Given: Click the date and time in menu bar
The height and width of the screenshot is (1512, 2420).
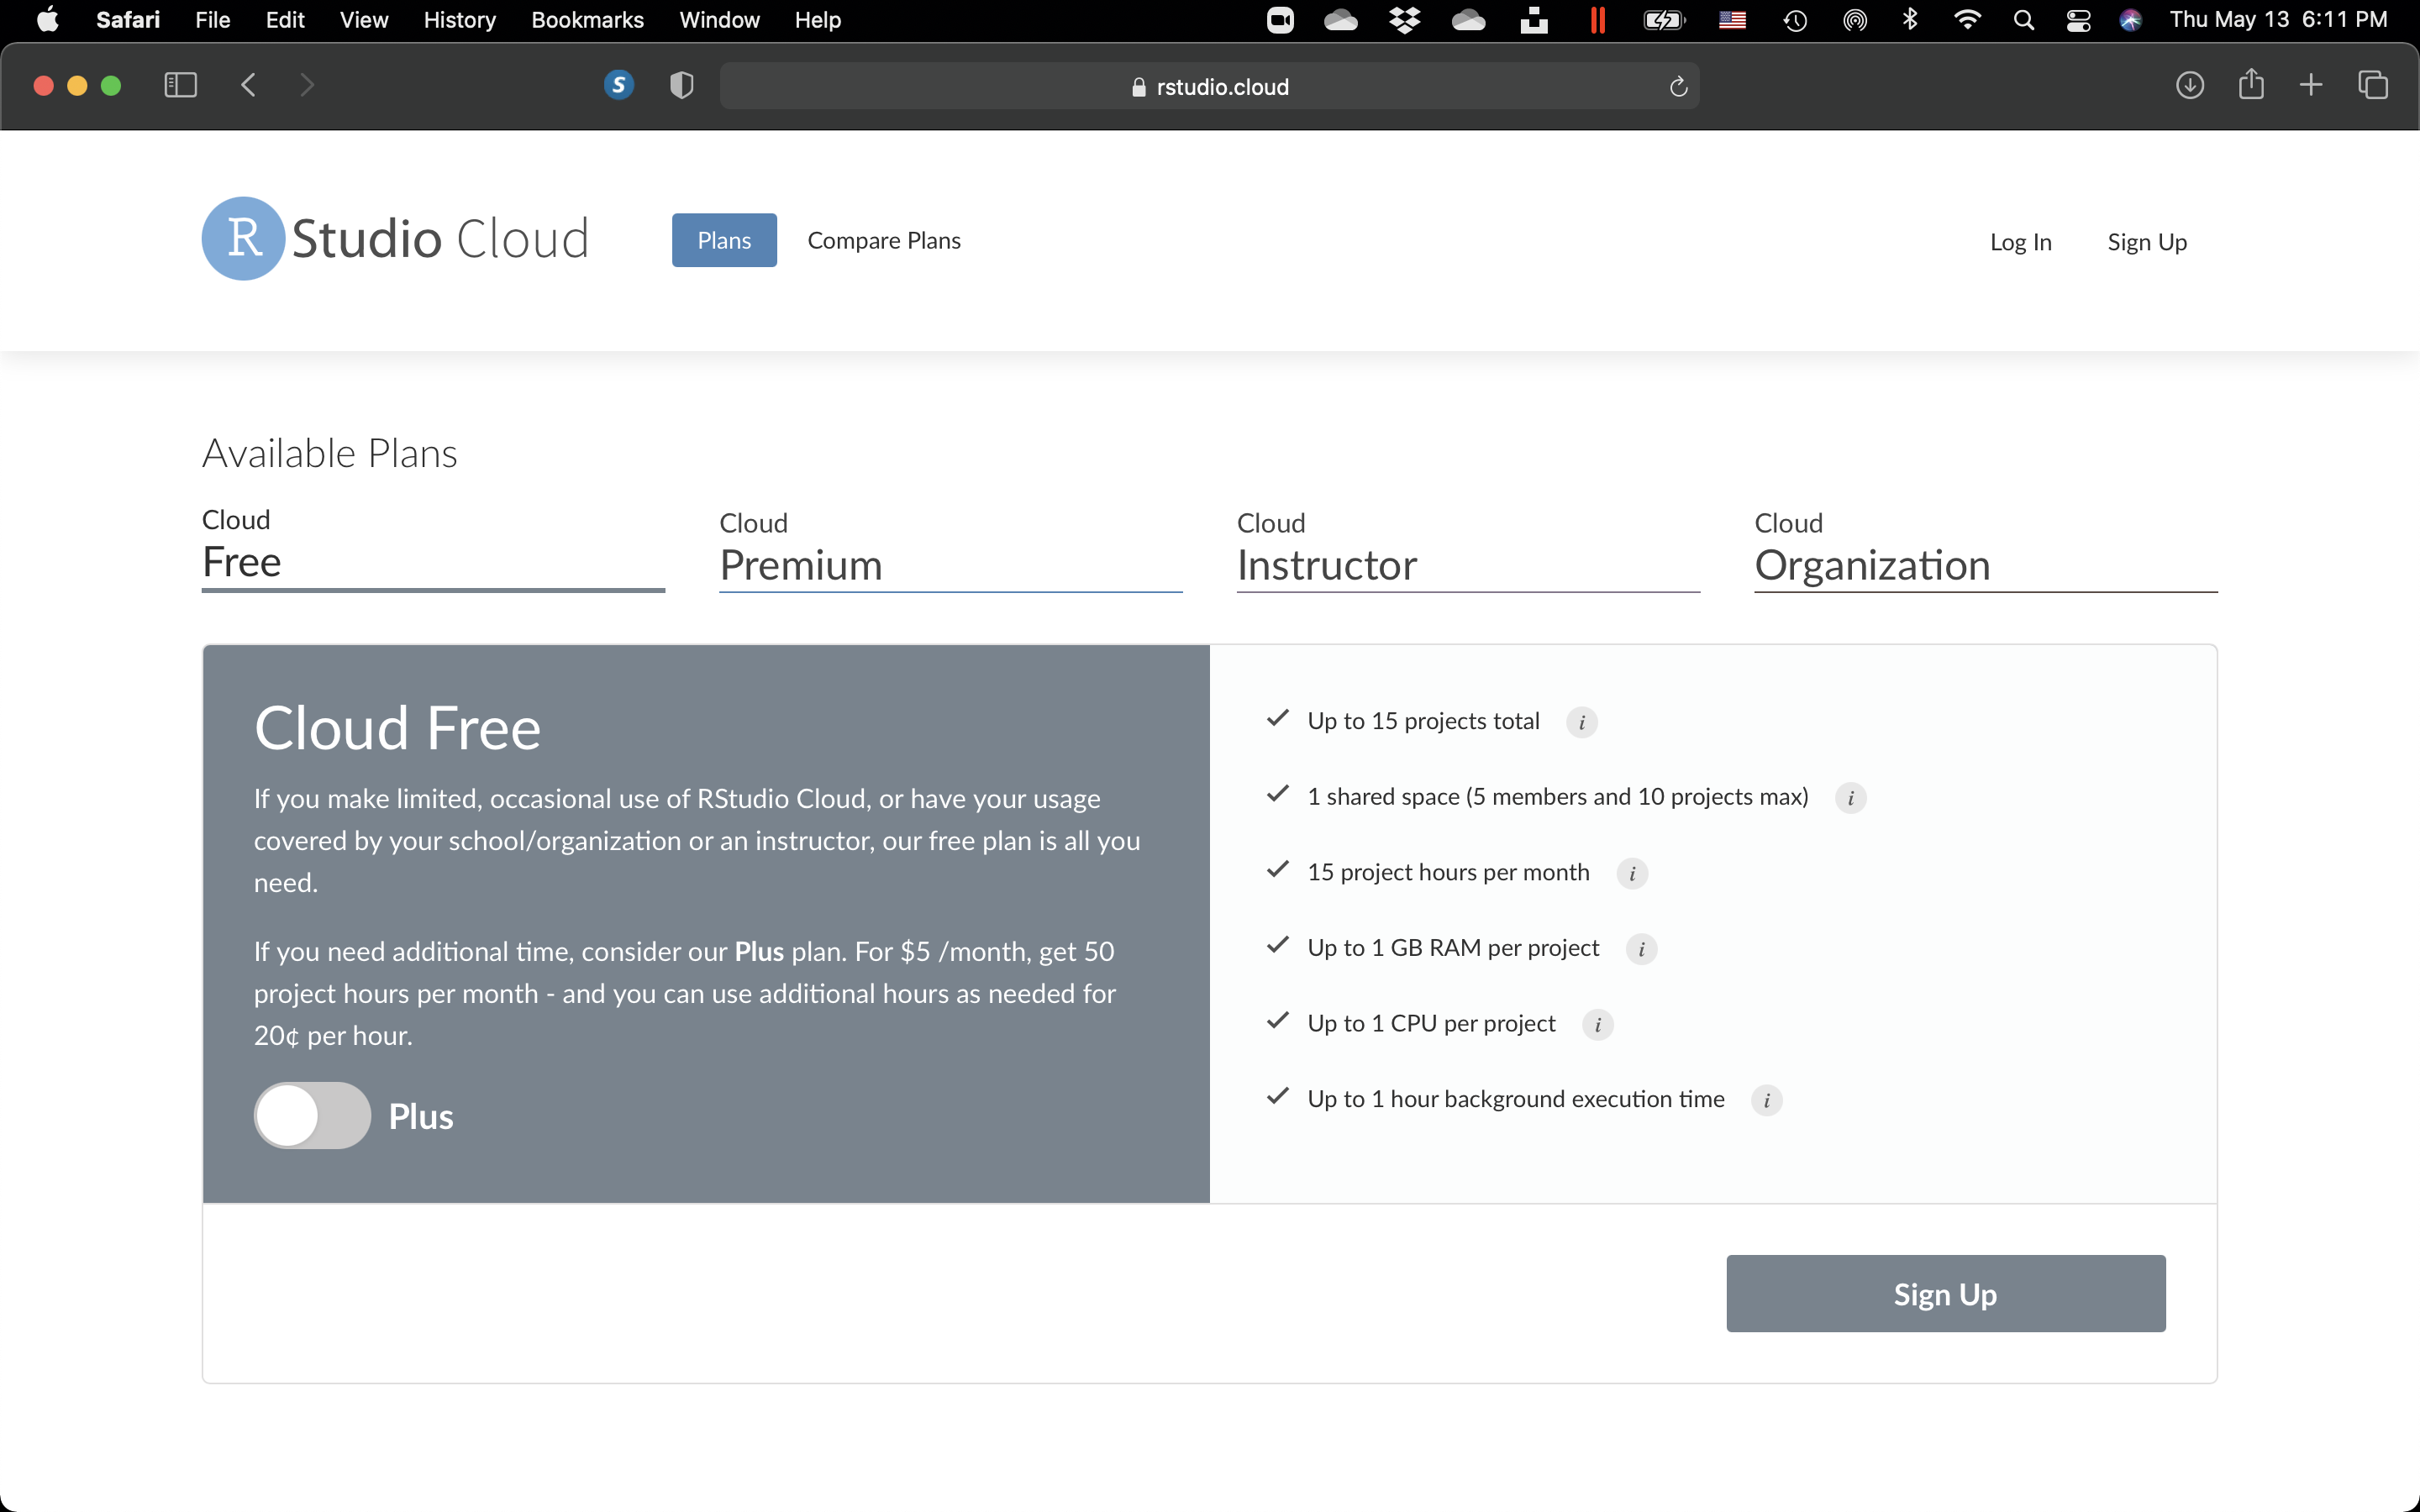Looking at the screenshot, I should tap(2278, 20).
